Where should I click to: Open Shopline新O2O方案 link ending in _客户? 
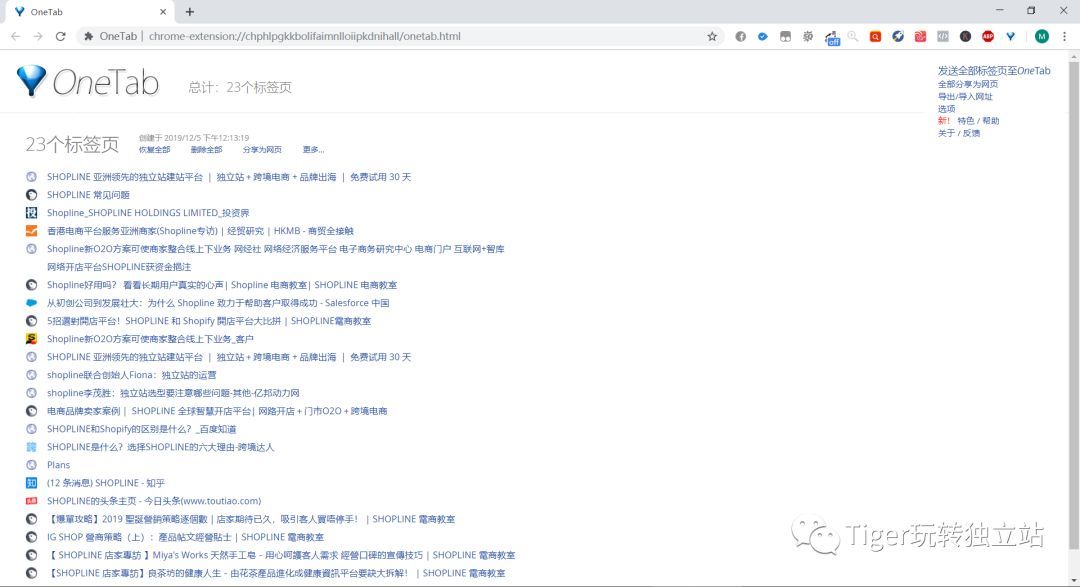pos(150,338)
